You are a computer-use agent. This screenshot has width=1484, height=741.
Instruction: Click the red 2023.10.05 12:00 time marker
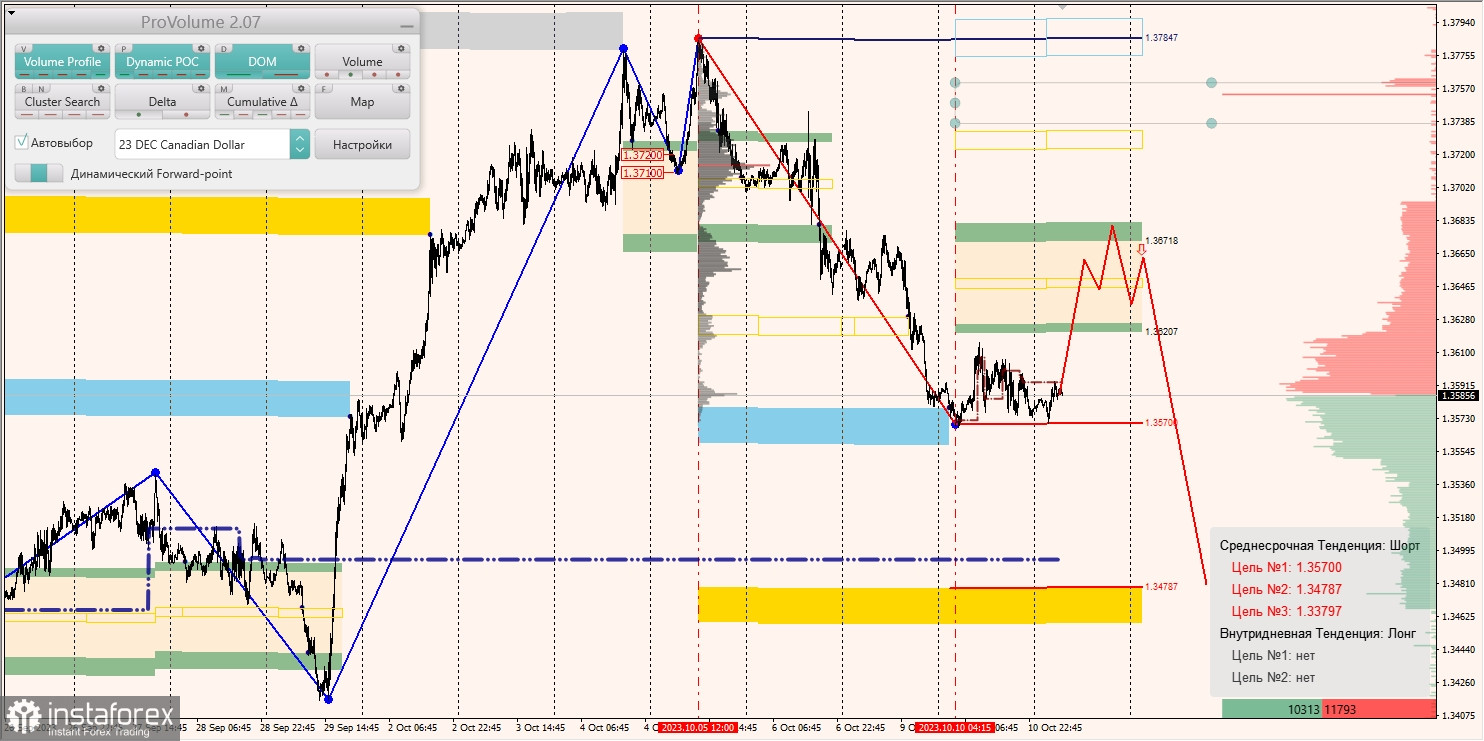(x=698, y=728)
